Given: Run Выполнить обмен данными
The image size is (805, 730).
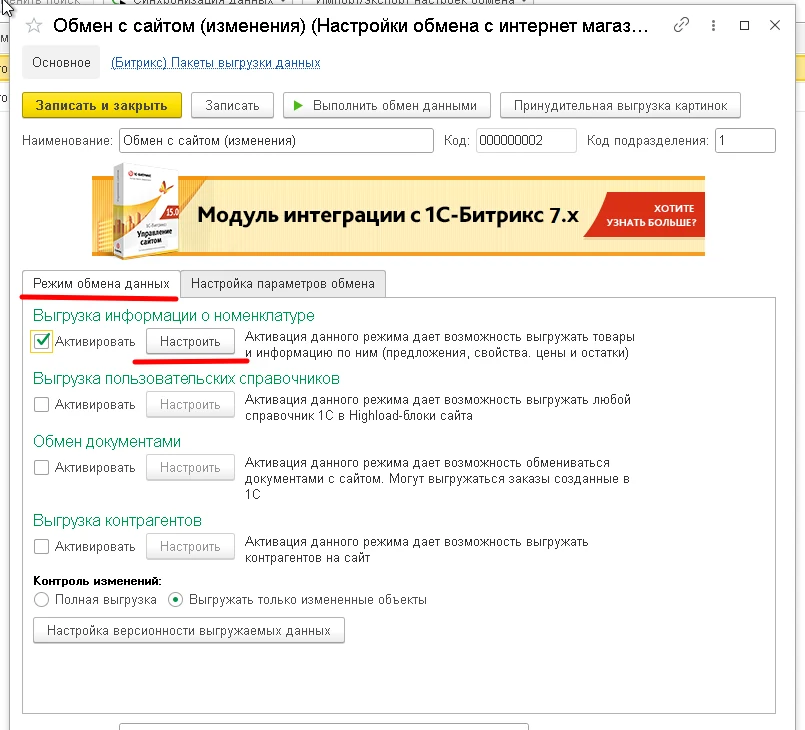Looking at the screenshot, I should tap(387, 105).
